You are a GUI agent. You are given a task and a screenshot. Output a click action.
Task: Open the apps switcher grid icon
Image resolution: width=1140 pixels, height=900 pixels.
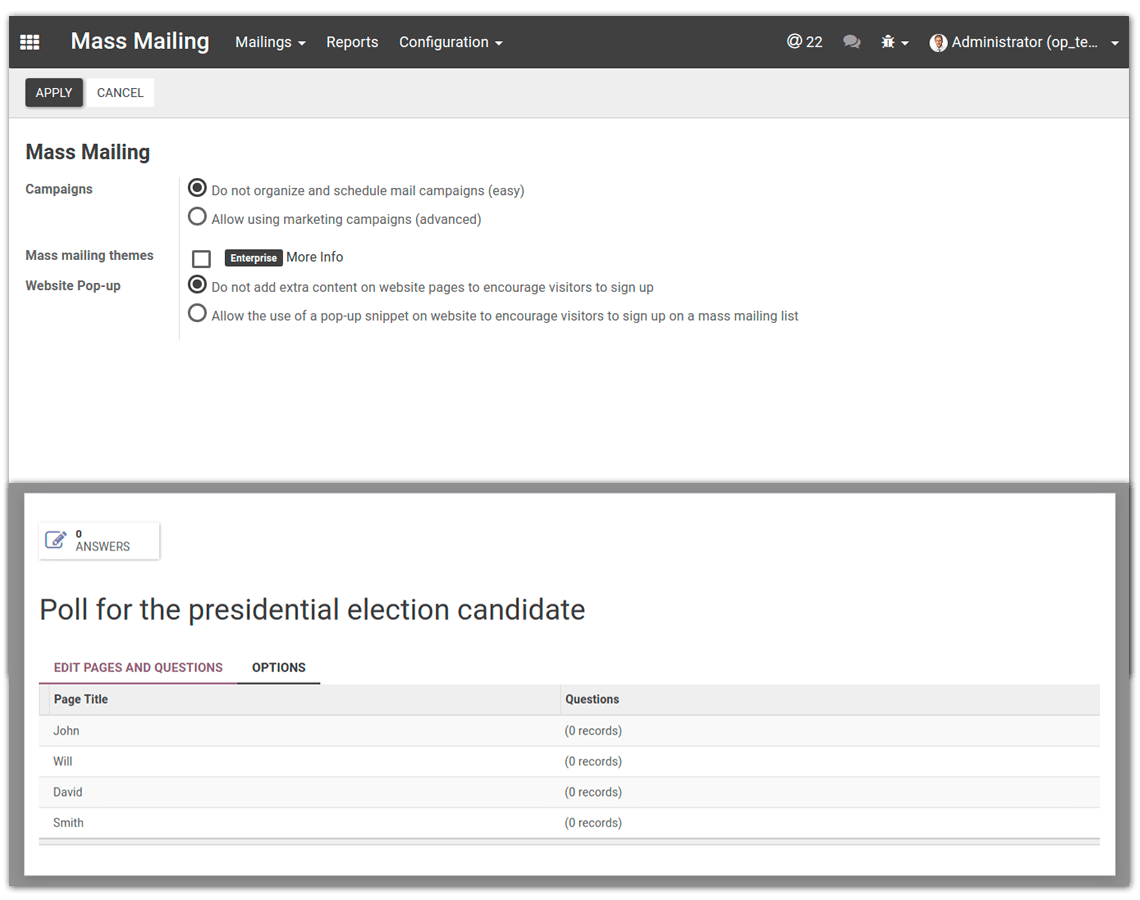(x=29, y=41)
